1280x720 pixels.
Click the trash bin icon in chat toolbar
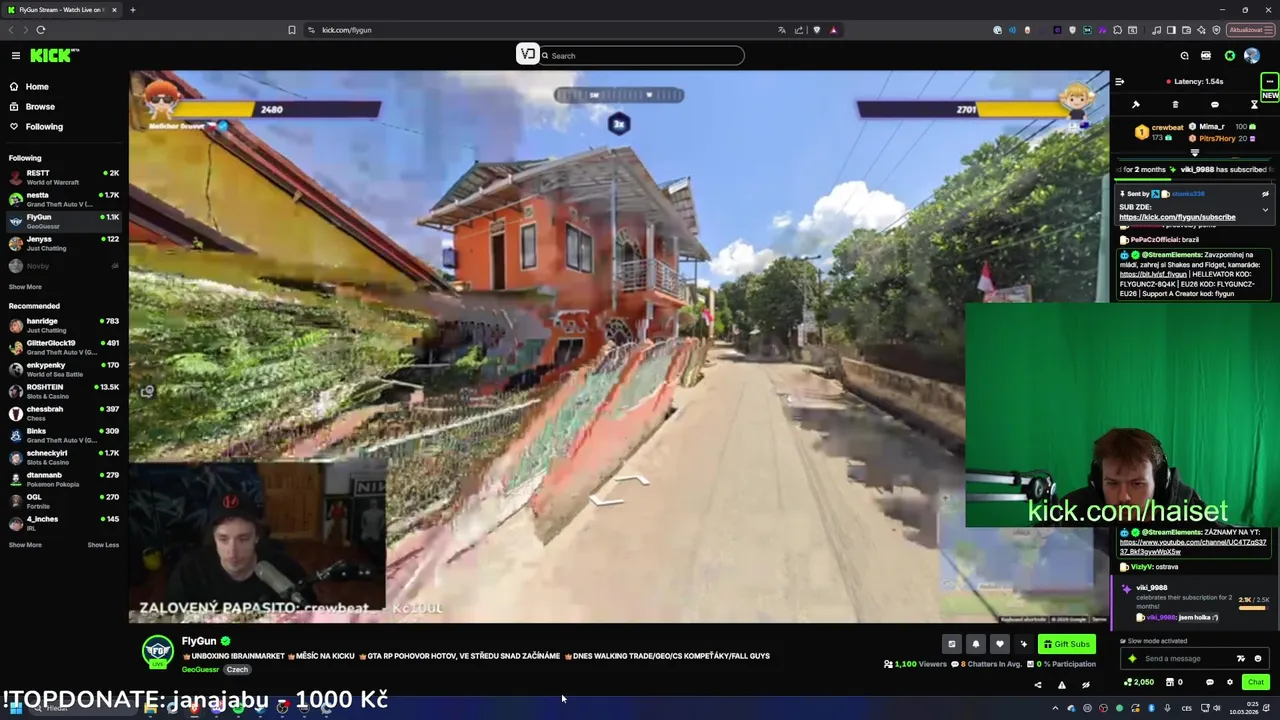pyautogui.click(x=1175, y=104)
